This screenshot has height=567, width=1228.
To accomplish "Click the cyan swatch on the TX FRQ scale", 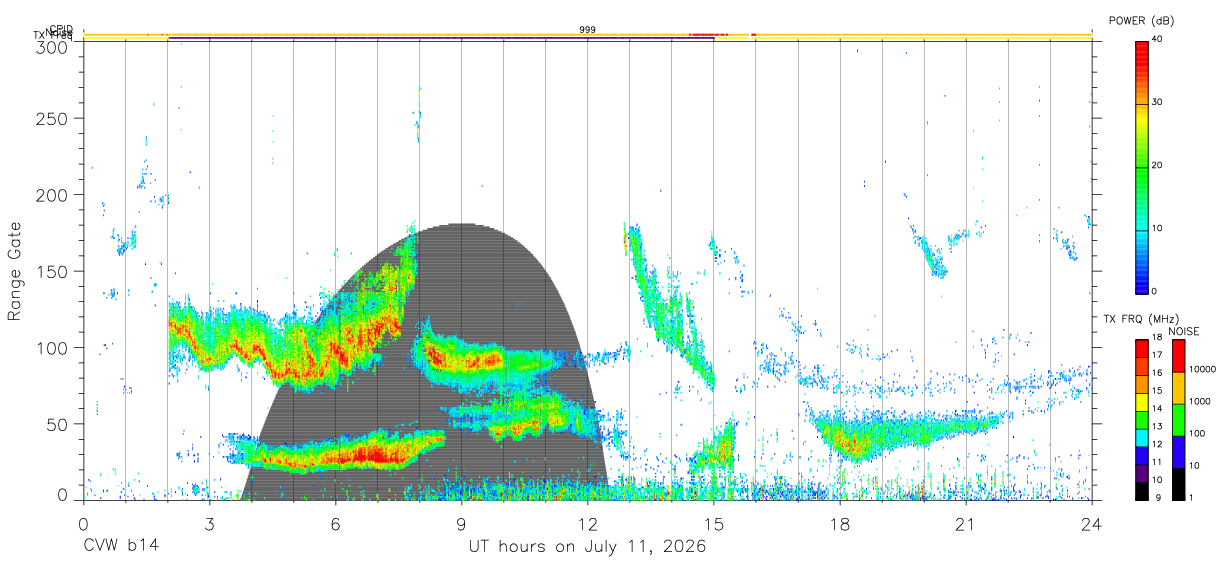I will tap(1142, 439).
